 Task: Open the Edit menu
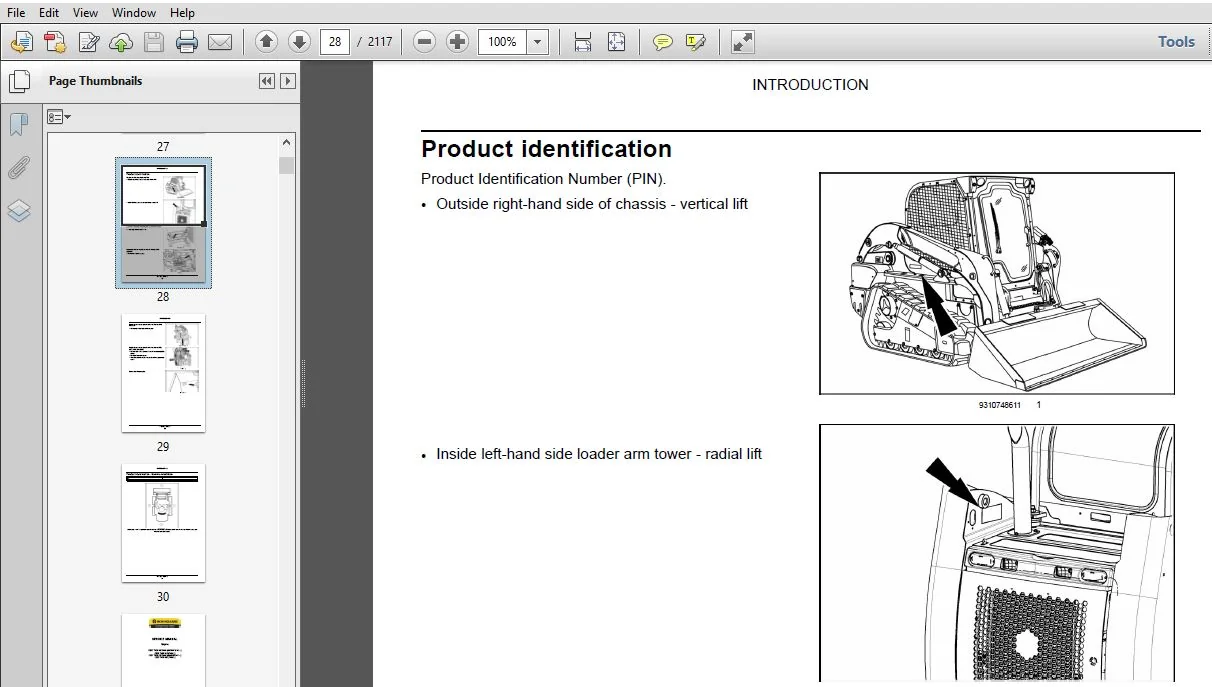49,13
